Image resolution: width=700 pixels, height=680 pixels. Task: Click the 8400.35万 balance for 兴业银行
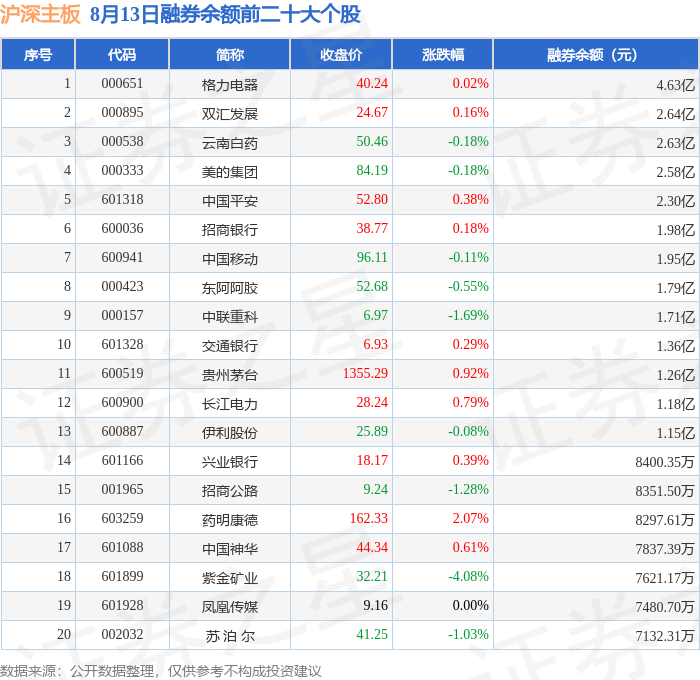pos(665,462)
